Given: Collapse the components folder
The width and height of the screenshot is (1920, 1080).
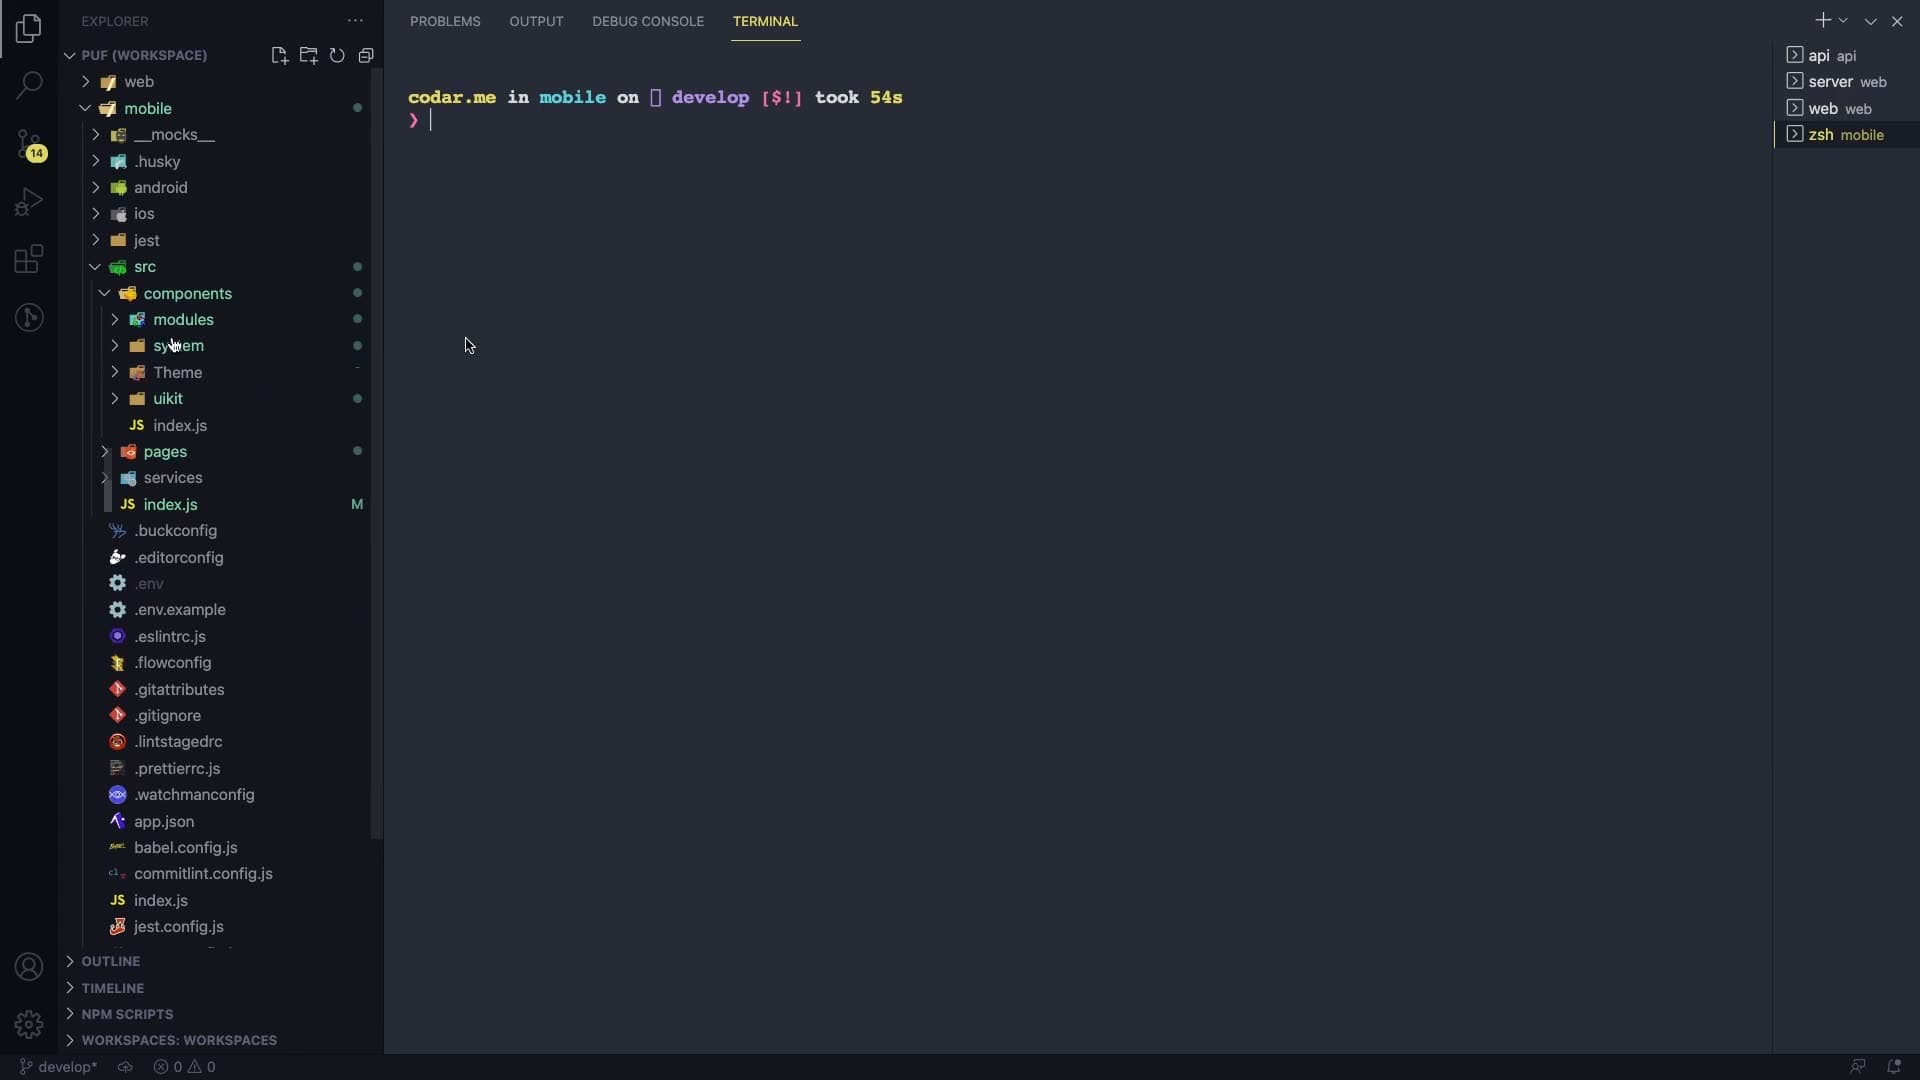Looking at the screenshot, I should click(187, 293).
